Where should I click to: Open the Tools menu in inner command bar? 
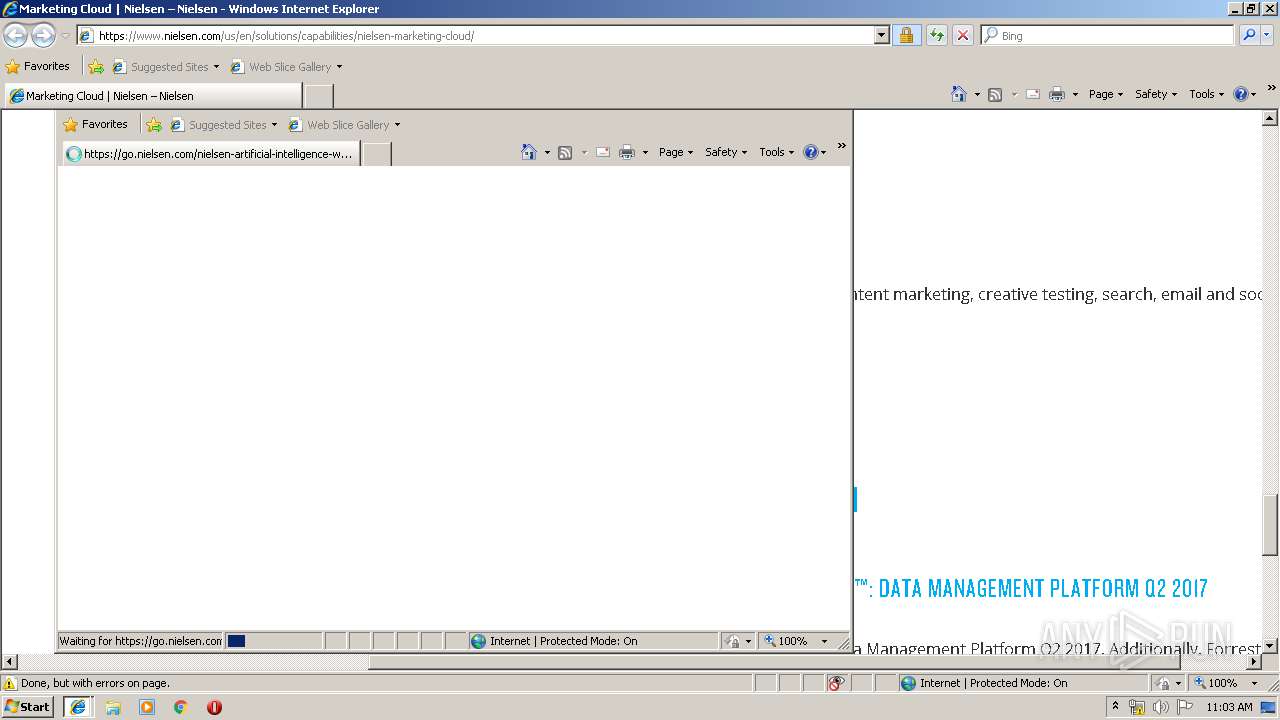[x=776, y=152]
